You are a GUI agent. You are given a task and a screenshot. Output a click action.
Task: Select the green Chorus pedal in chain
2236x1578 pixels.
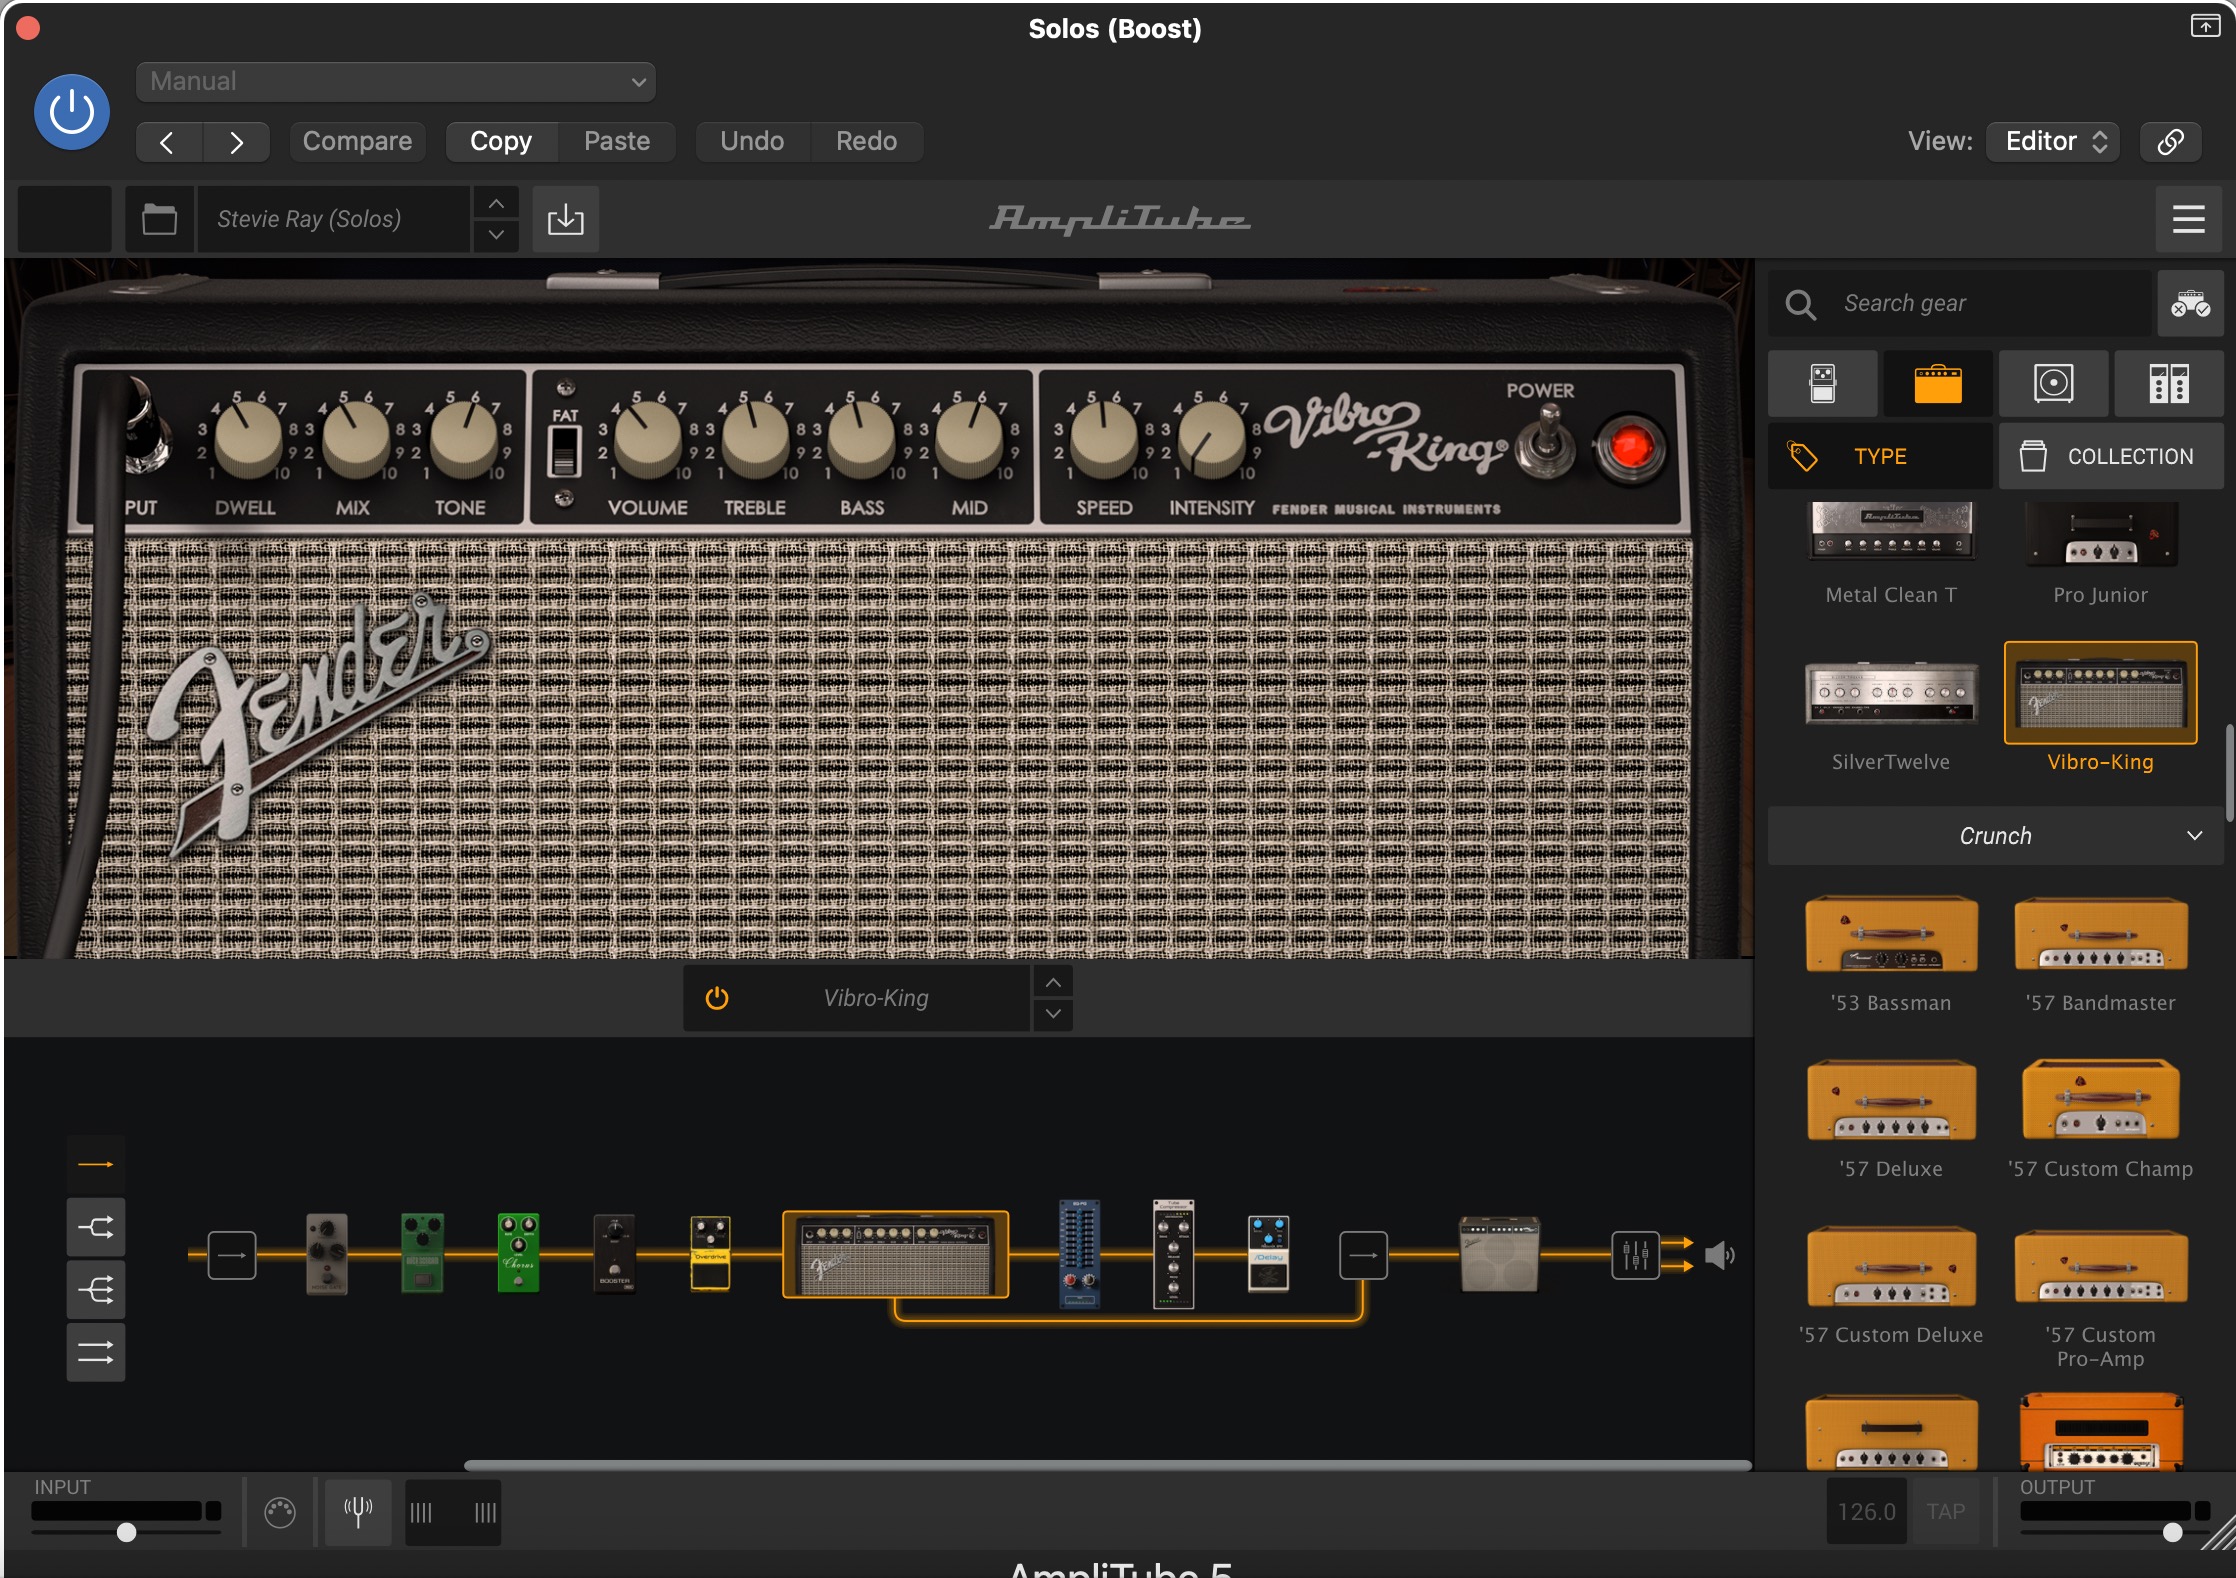[518, 1254]
